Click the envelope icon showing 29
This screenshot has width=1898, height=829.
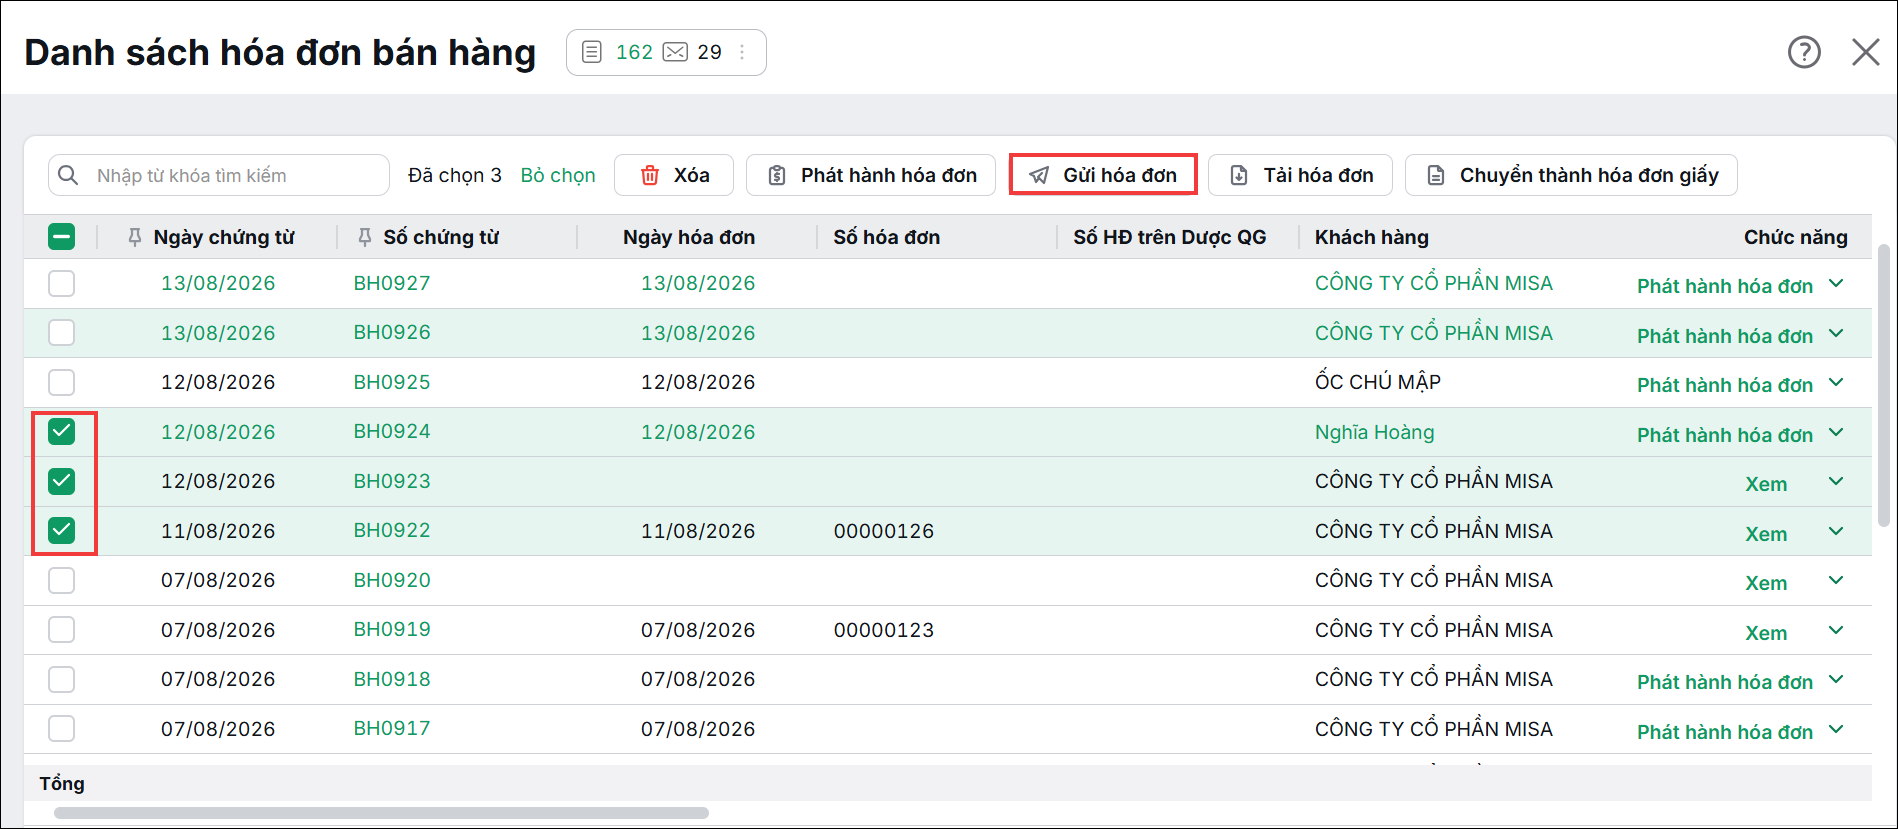(676, 52)
